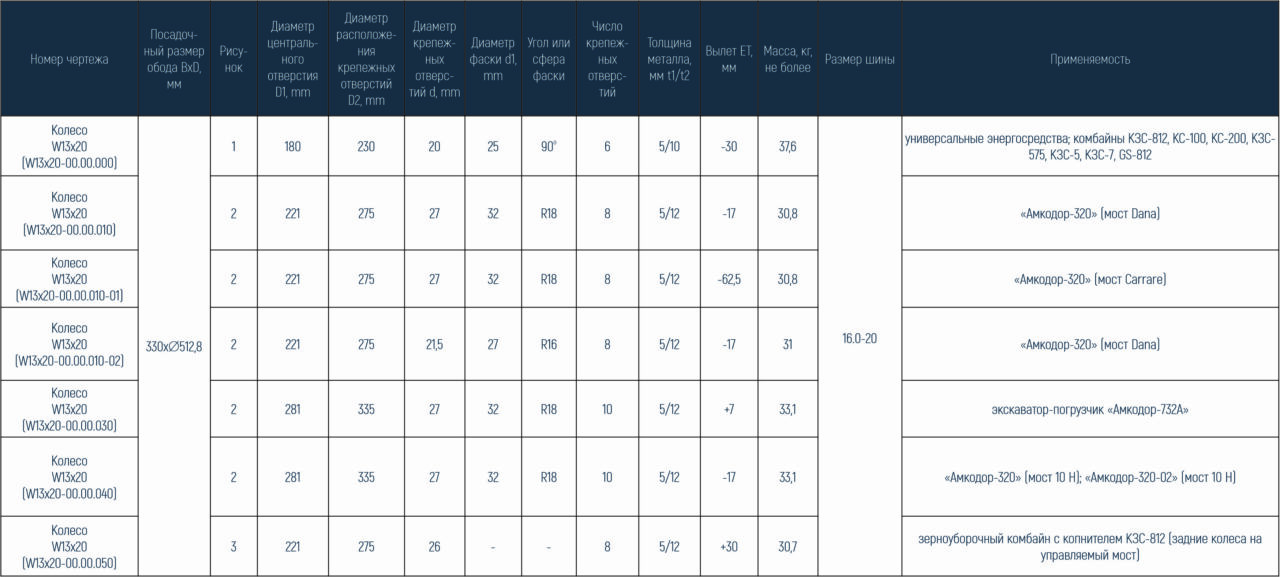Select the +30 offset value
Image resolution: width=1280 pixels, height=577 pixels.
point(729,547)
